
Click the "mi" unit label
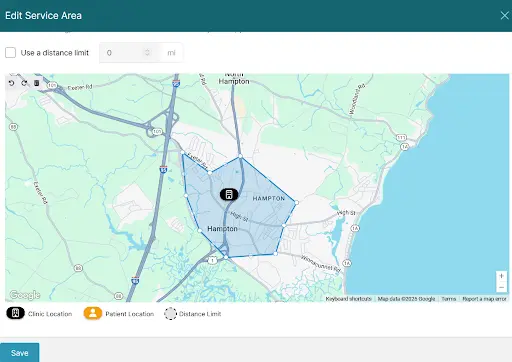point(171,53)
